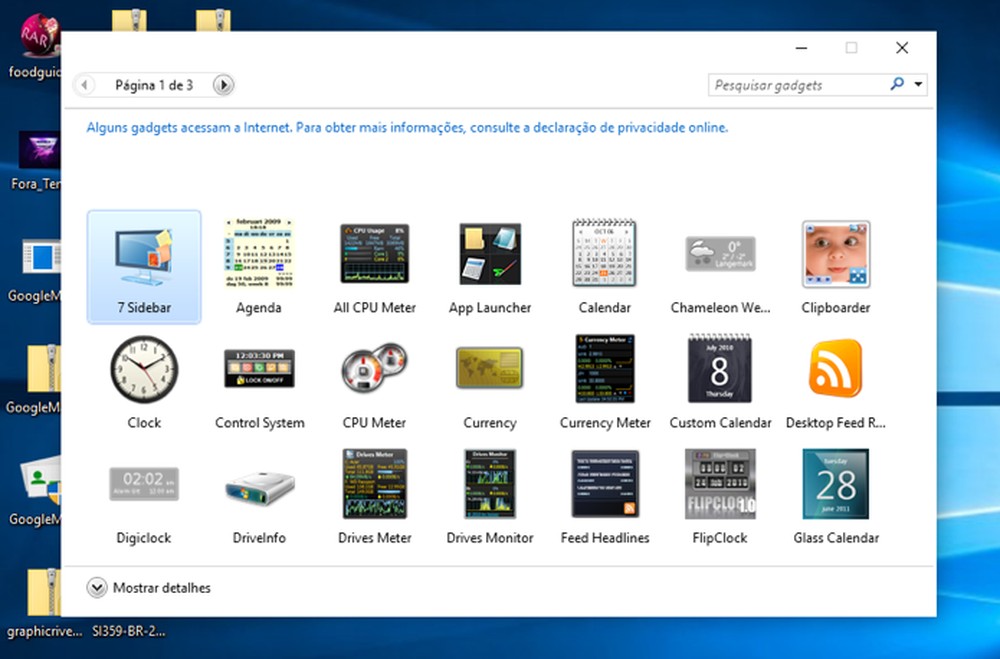
Task: Select the Drives Monitor gadget
Action: [489, 485]
